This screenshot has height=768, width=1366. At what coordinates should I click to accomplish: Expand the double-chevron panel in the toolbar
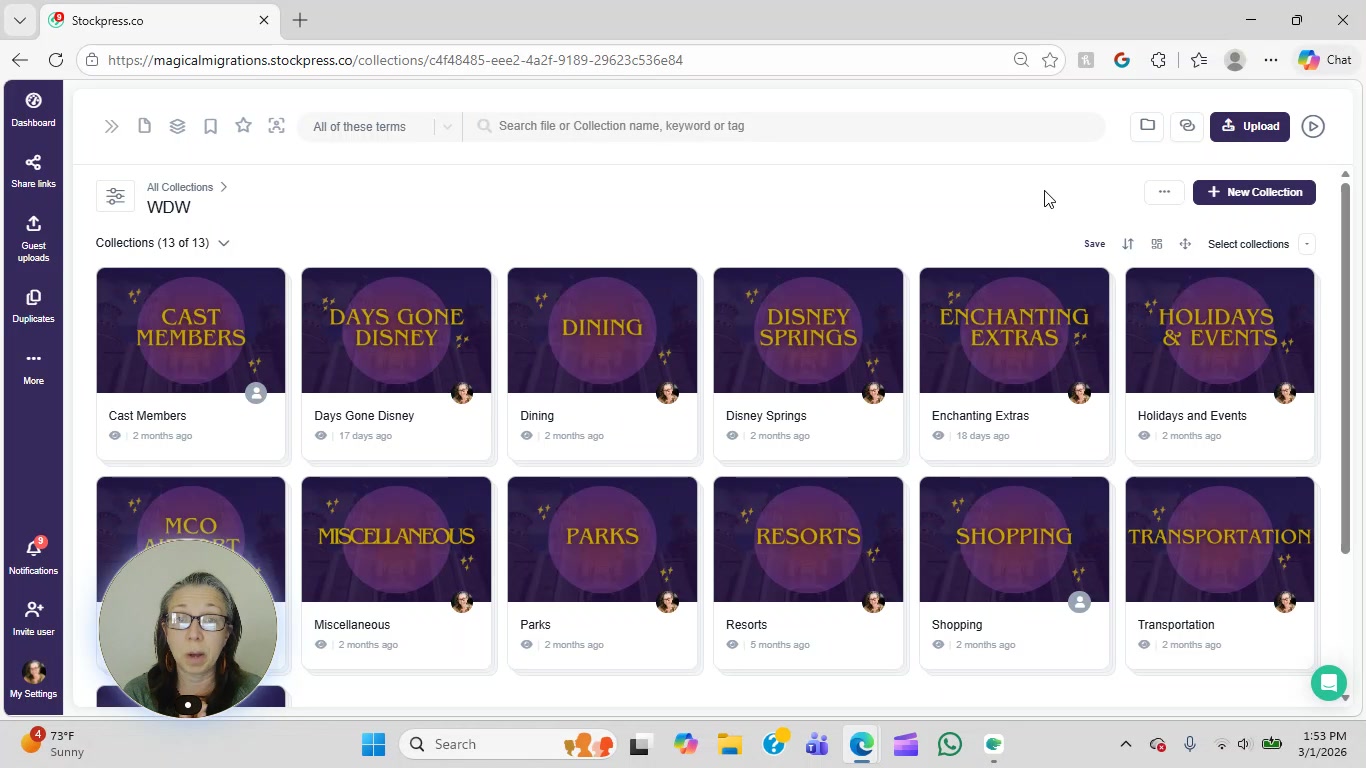[x=111, y=126]
